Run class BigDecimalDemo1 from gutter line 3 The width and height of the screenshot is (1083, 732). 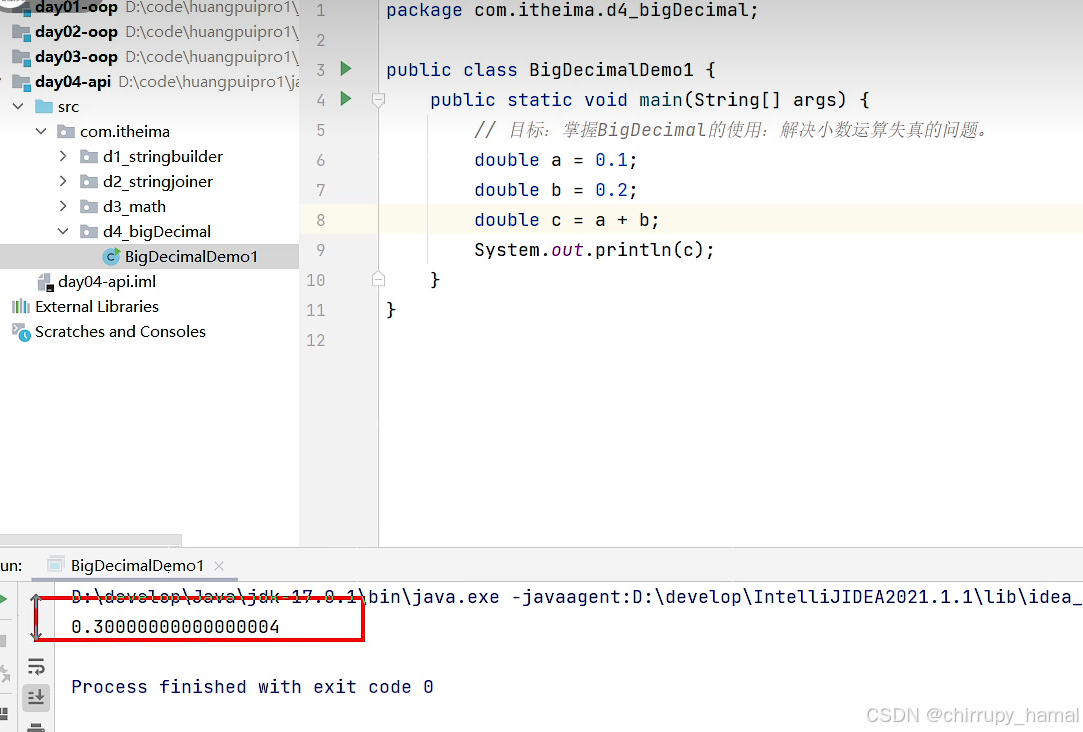point(346,69)
